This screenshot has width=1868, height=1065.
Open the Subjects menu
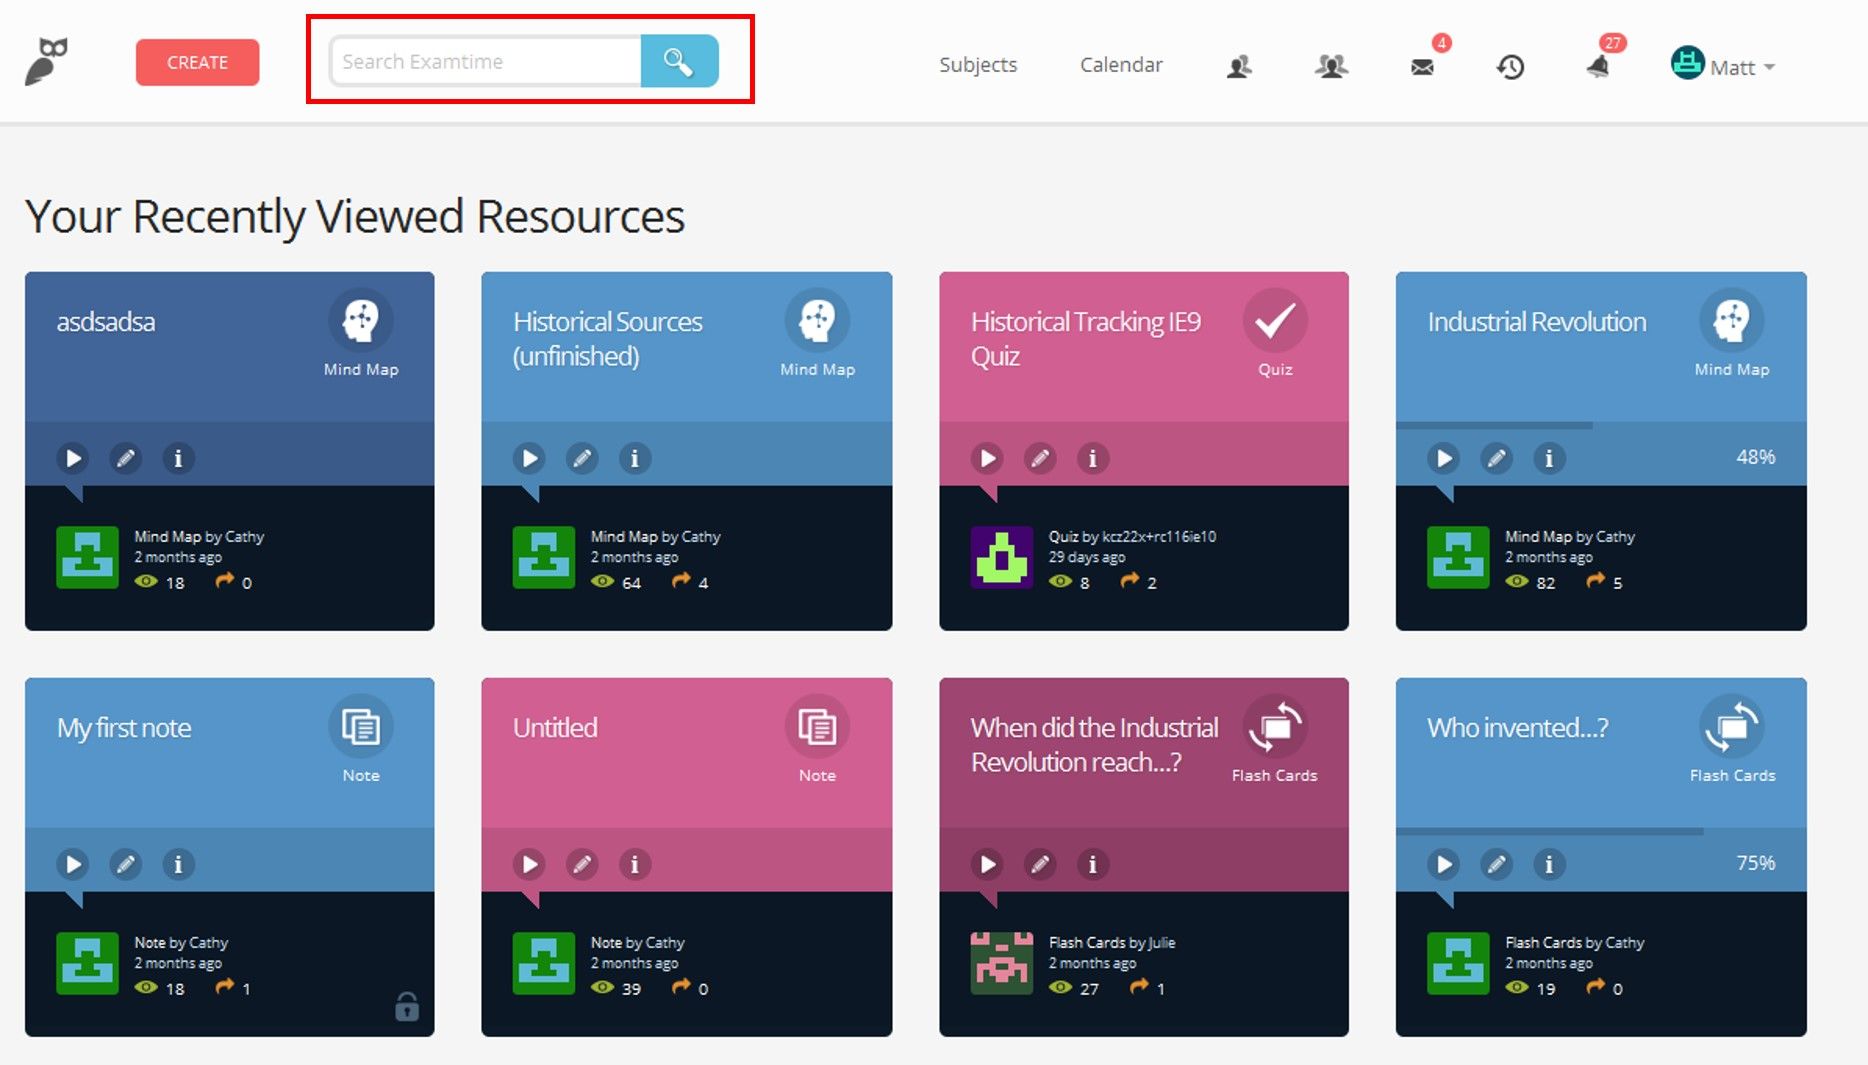tap(977, 65)
